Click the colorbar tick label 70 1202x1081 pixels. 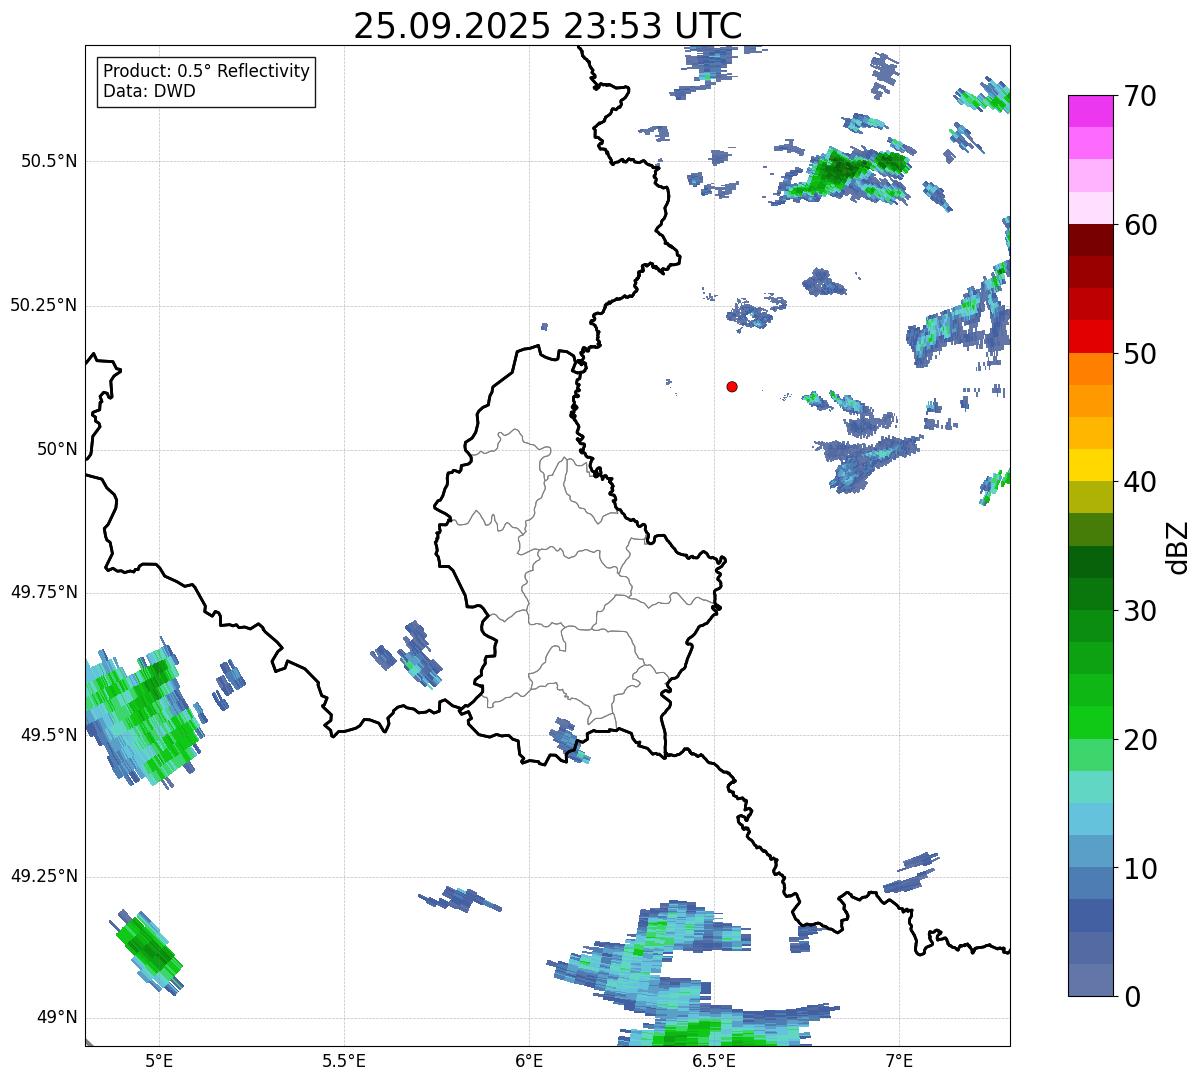1140,96
